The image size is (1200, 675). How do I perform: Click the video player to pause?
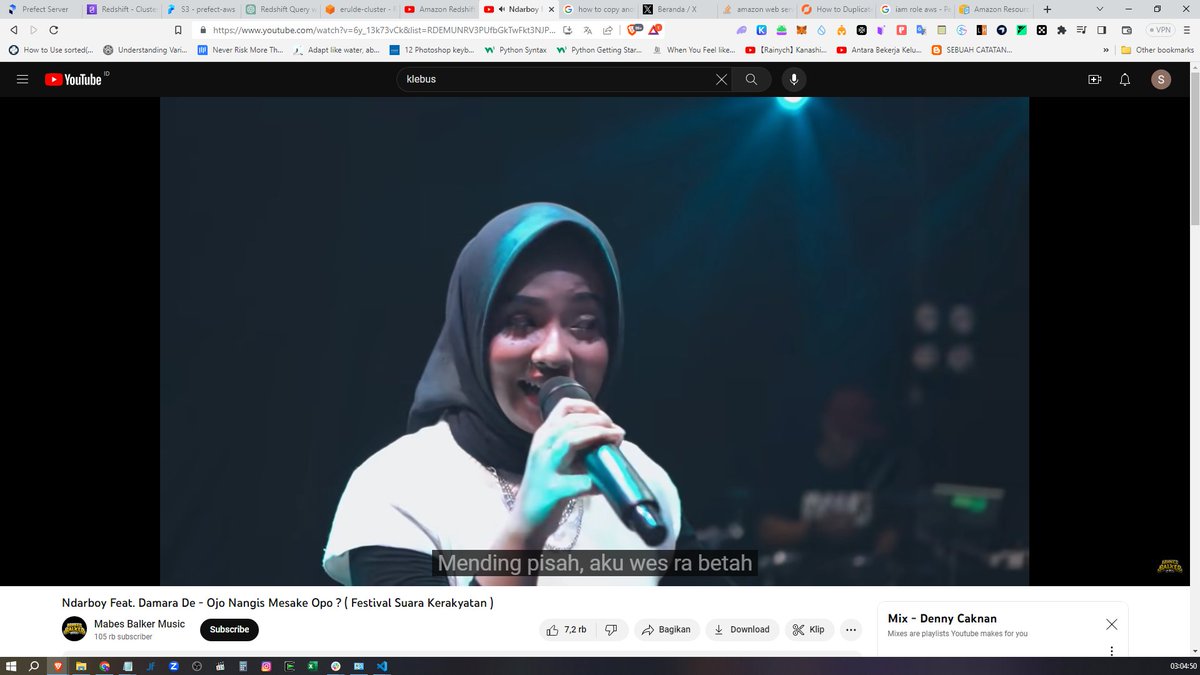coord(594,340)
